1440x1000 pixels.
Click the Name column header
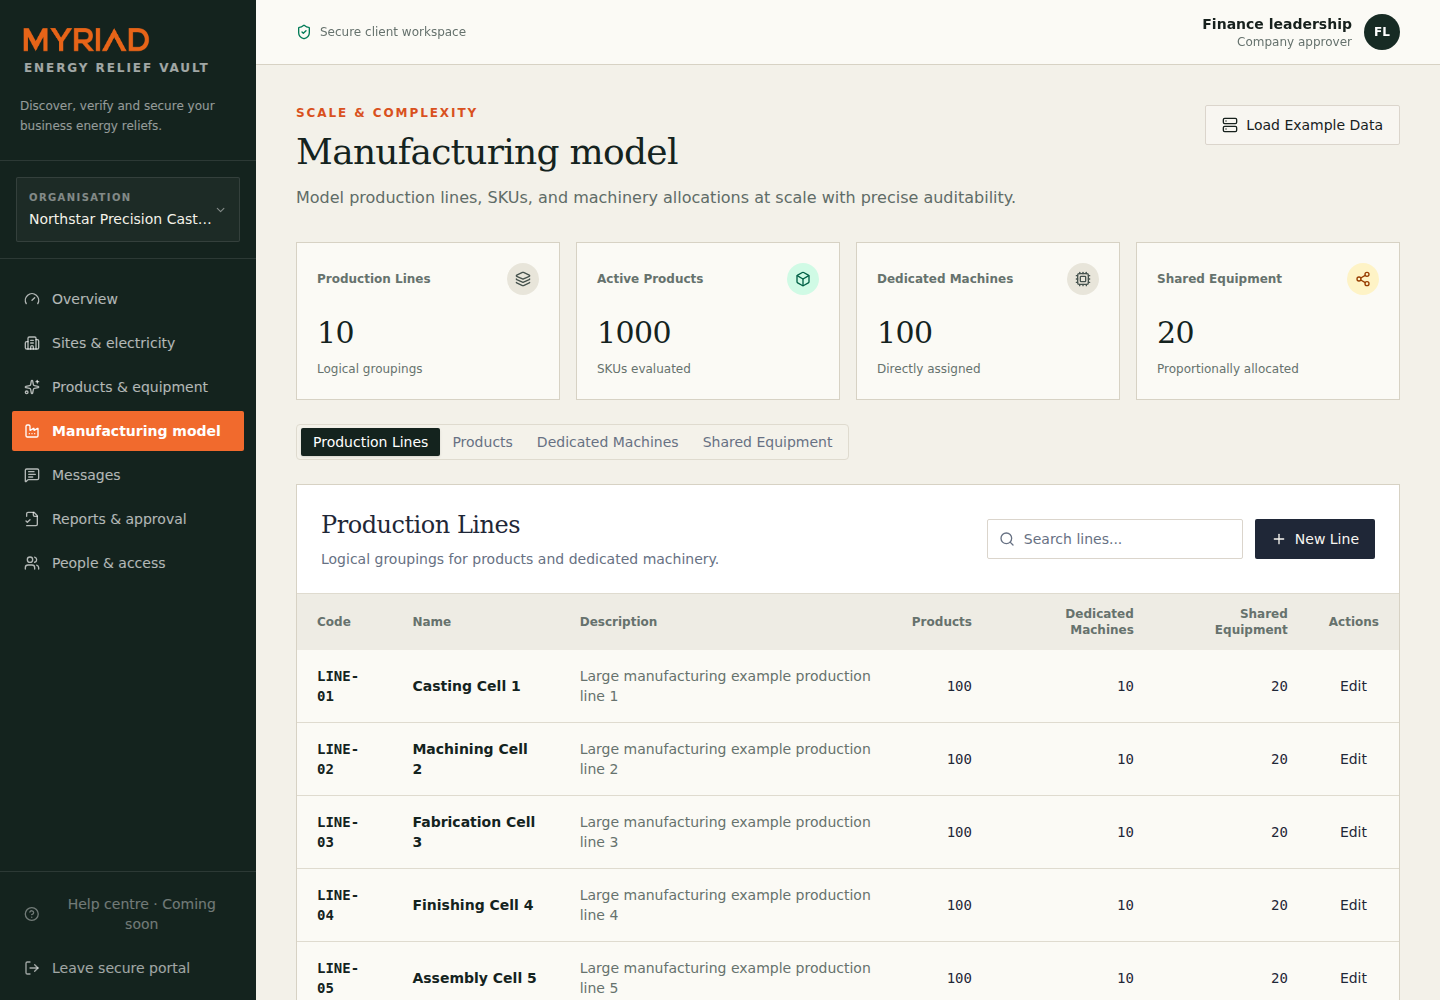432,622
